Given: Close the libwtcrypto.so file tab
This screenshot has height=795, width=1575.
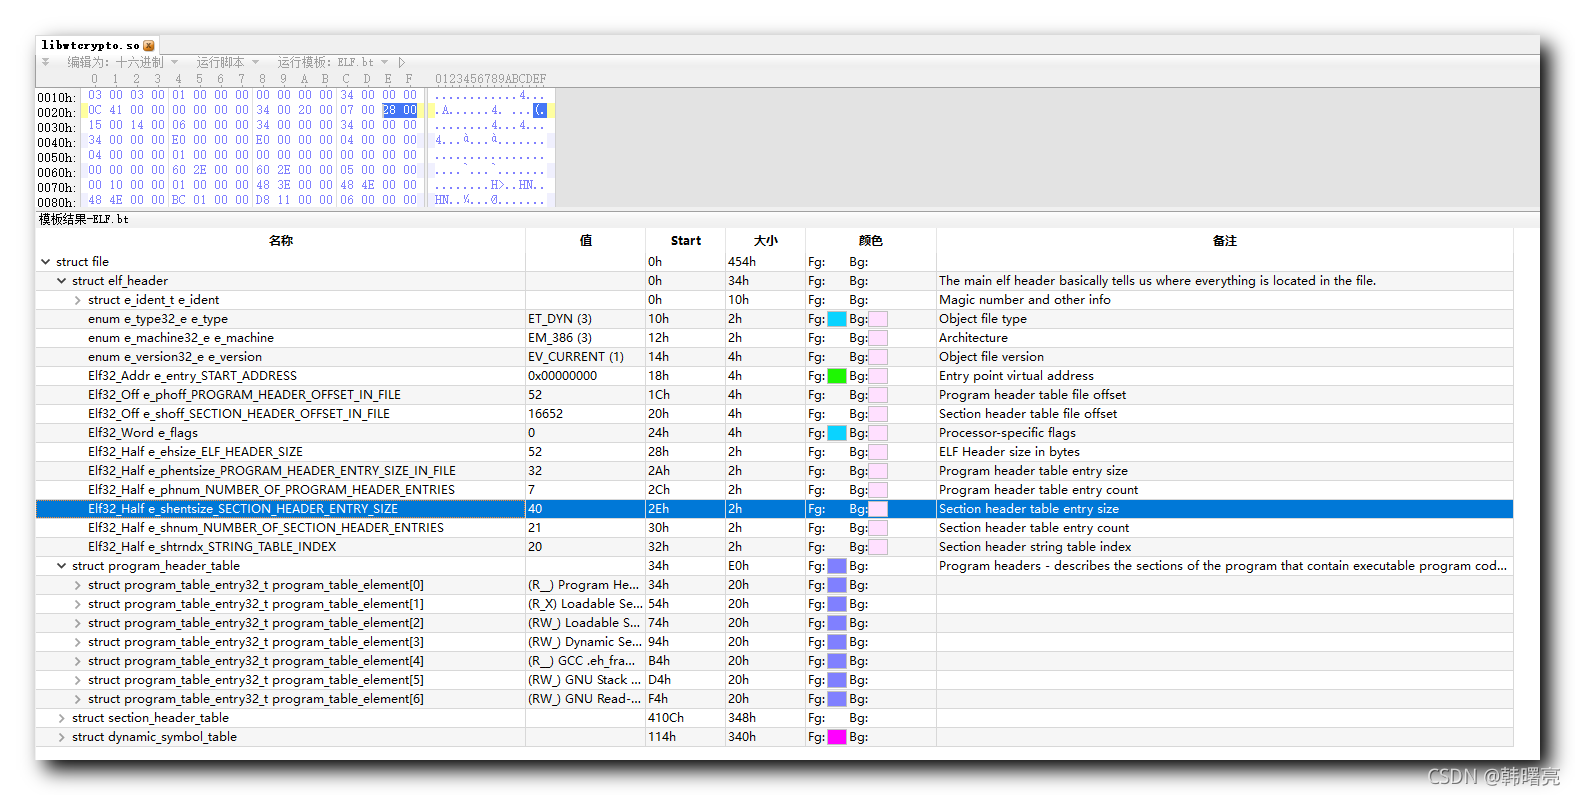Looking at the screenshot, I should click(149, 46).
